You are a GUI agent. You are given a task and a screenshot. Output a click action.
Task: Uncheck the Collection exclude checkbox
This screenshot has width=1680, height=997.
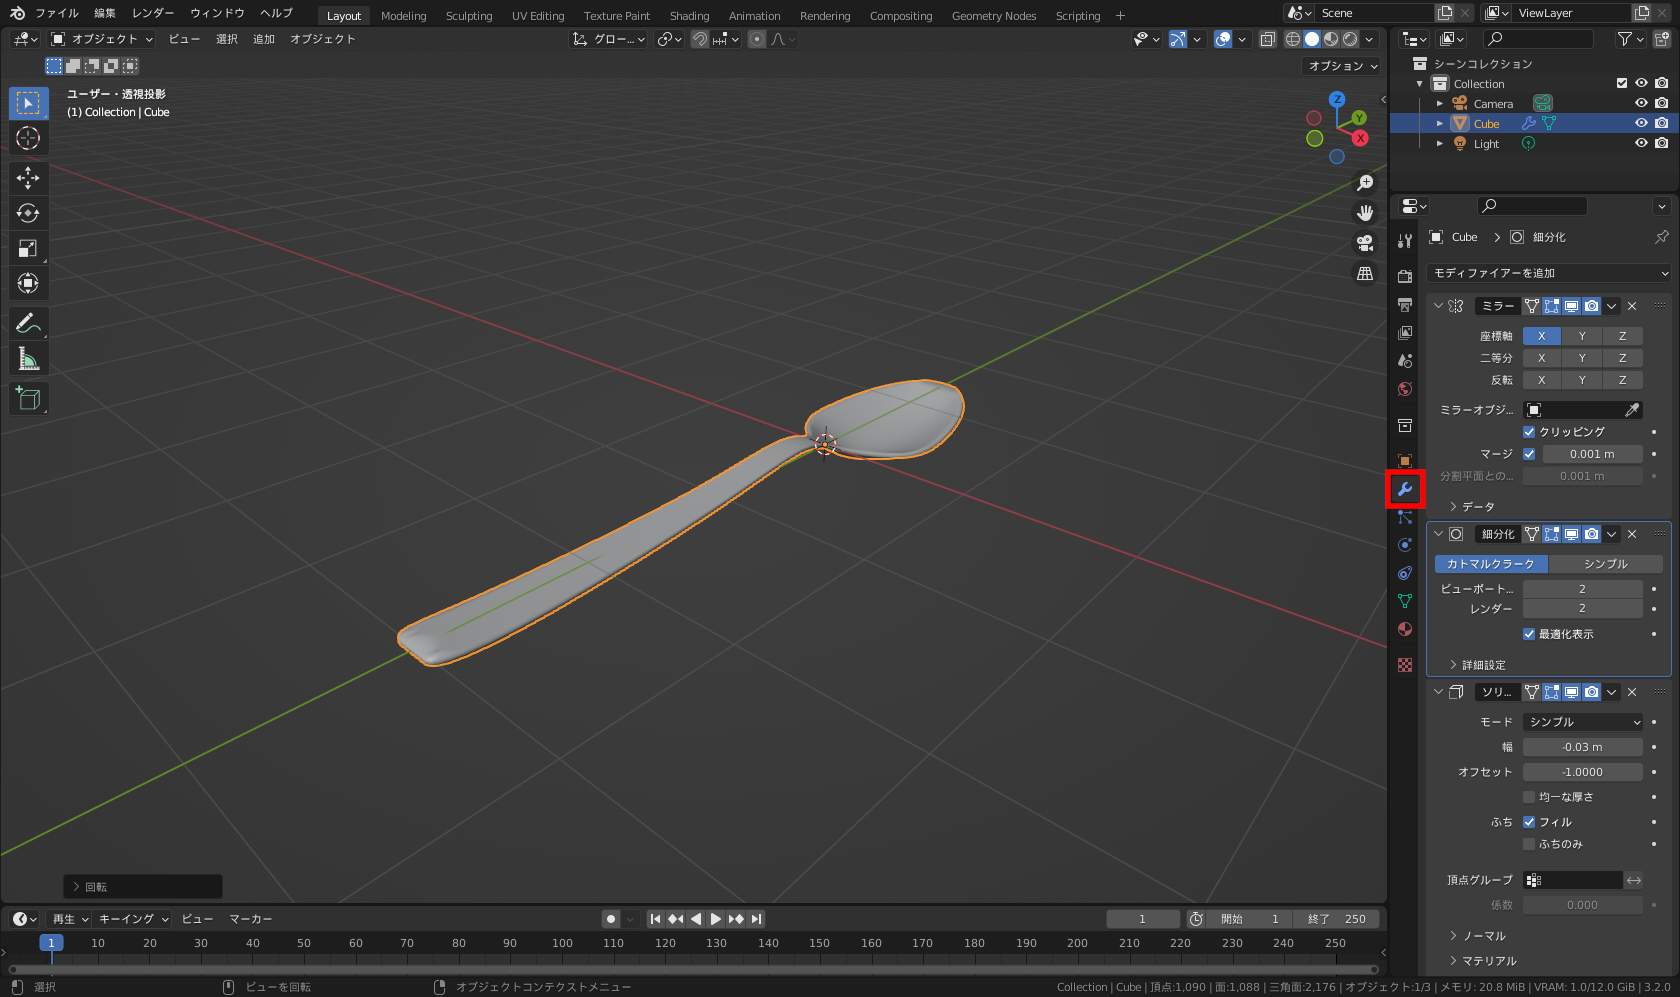(1622, 83)
